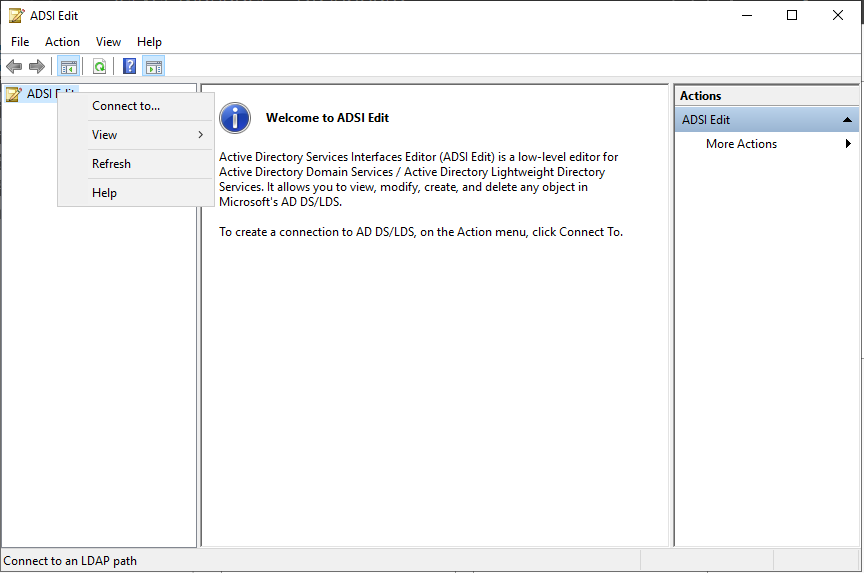Select Help in the context menu

[136, 193]
